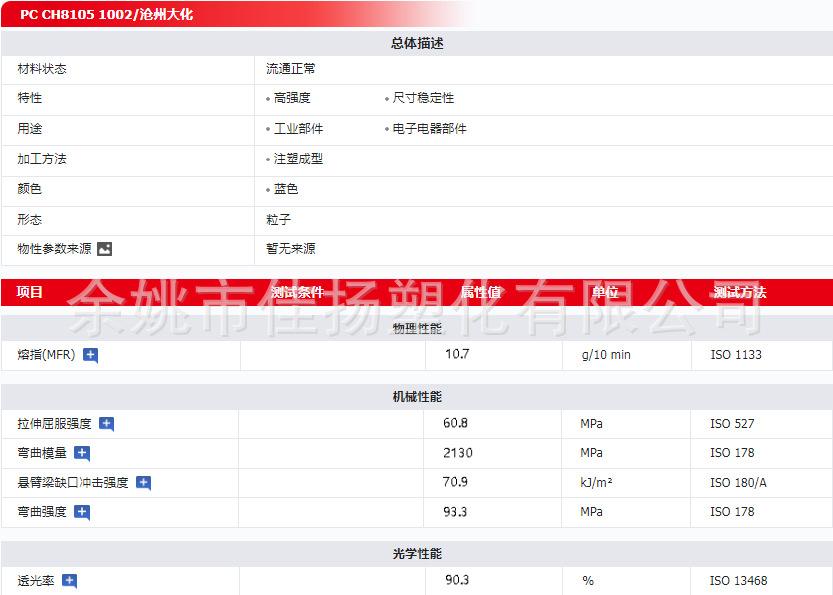Click plus icon next to 悬臂梁缺口冲击强度
The image size is (833, 595).
coord(143,482)
